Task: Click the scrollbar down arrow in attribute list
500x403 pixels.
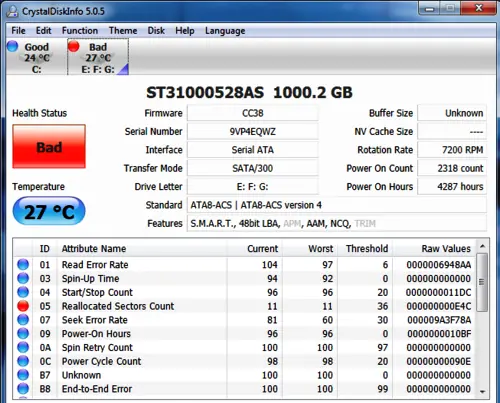Action: coord(482,392)
